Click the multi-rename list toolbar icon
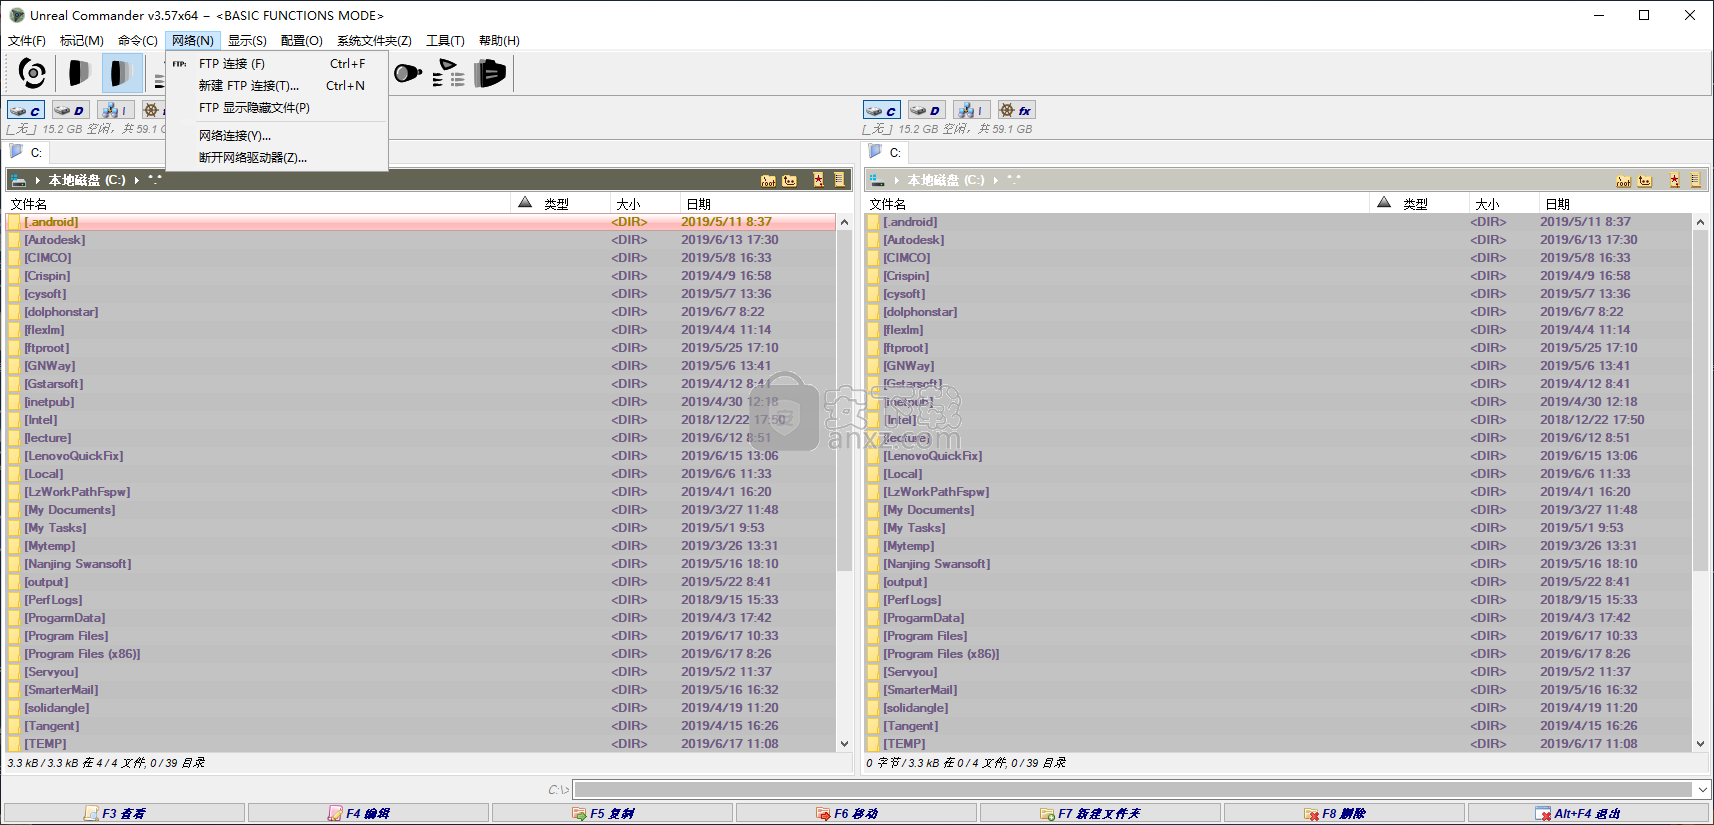Screen dimensions: 1714x825 click(449, 73)
